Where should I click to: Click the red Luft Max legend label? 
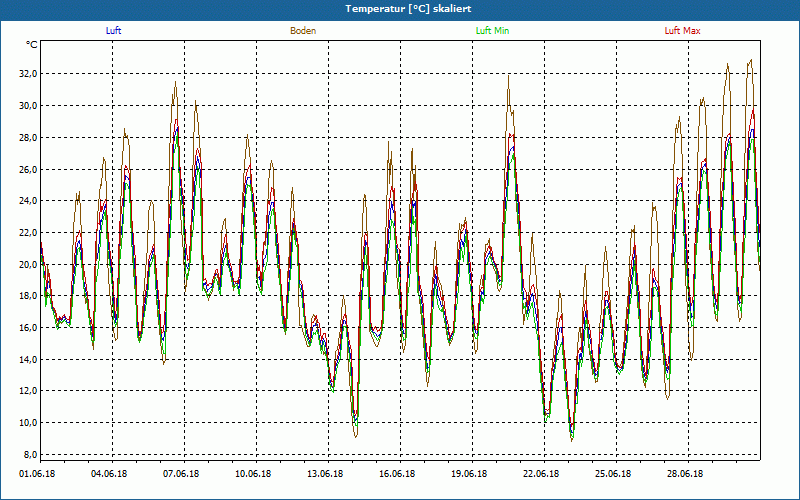[x=682, y=31]
